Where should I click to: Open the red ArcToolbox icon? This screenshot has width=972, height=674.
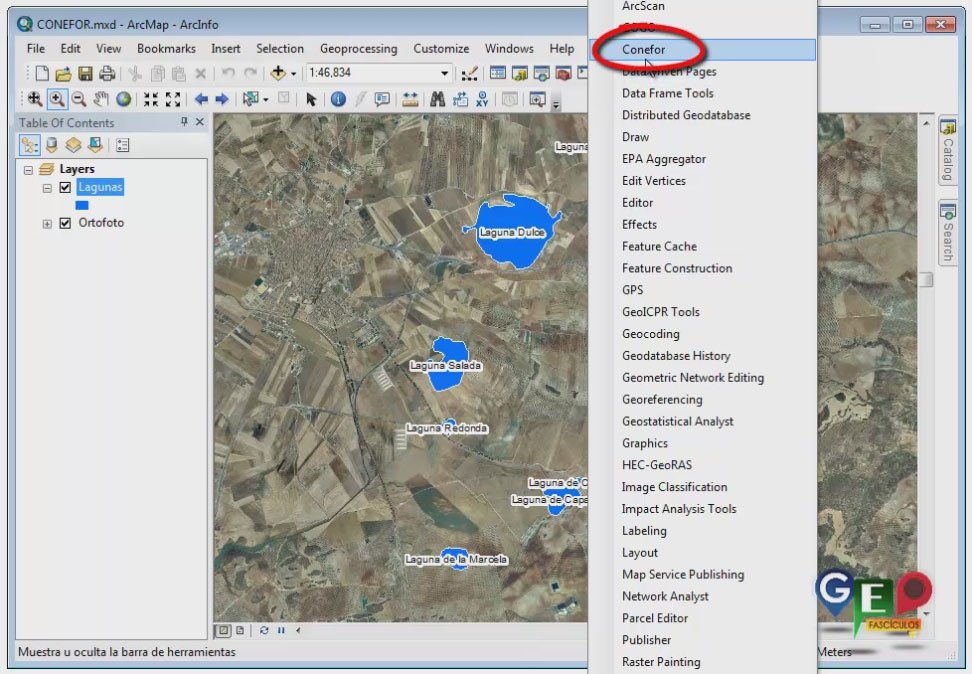pos(563,73)
